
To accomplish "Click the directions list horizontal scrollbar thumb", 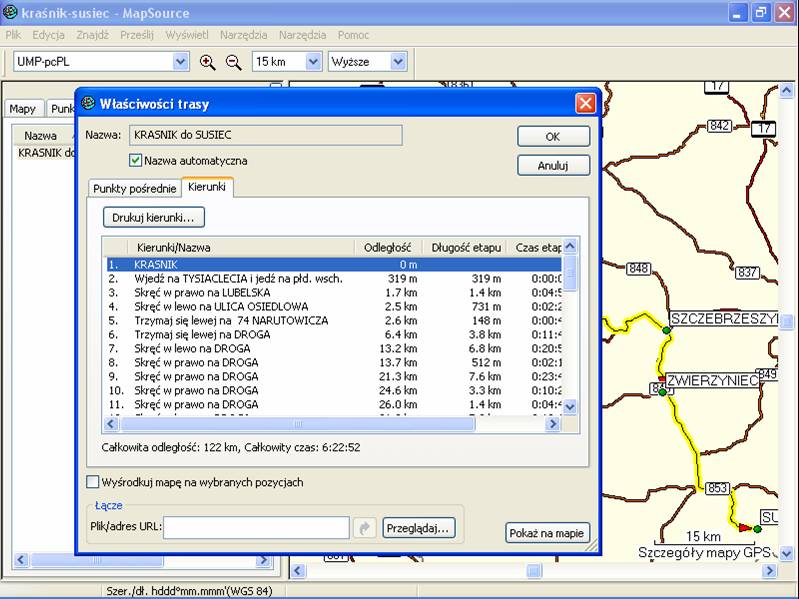I will [298, 423].
